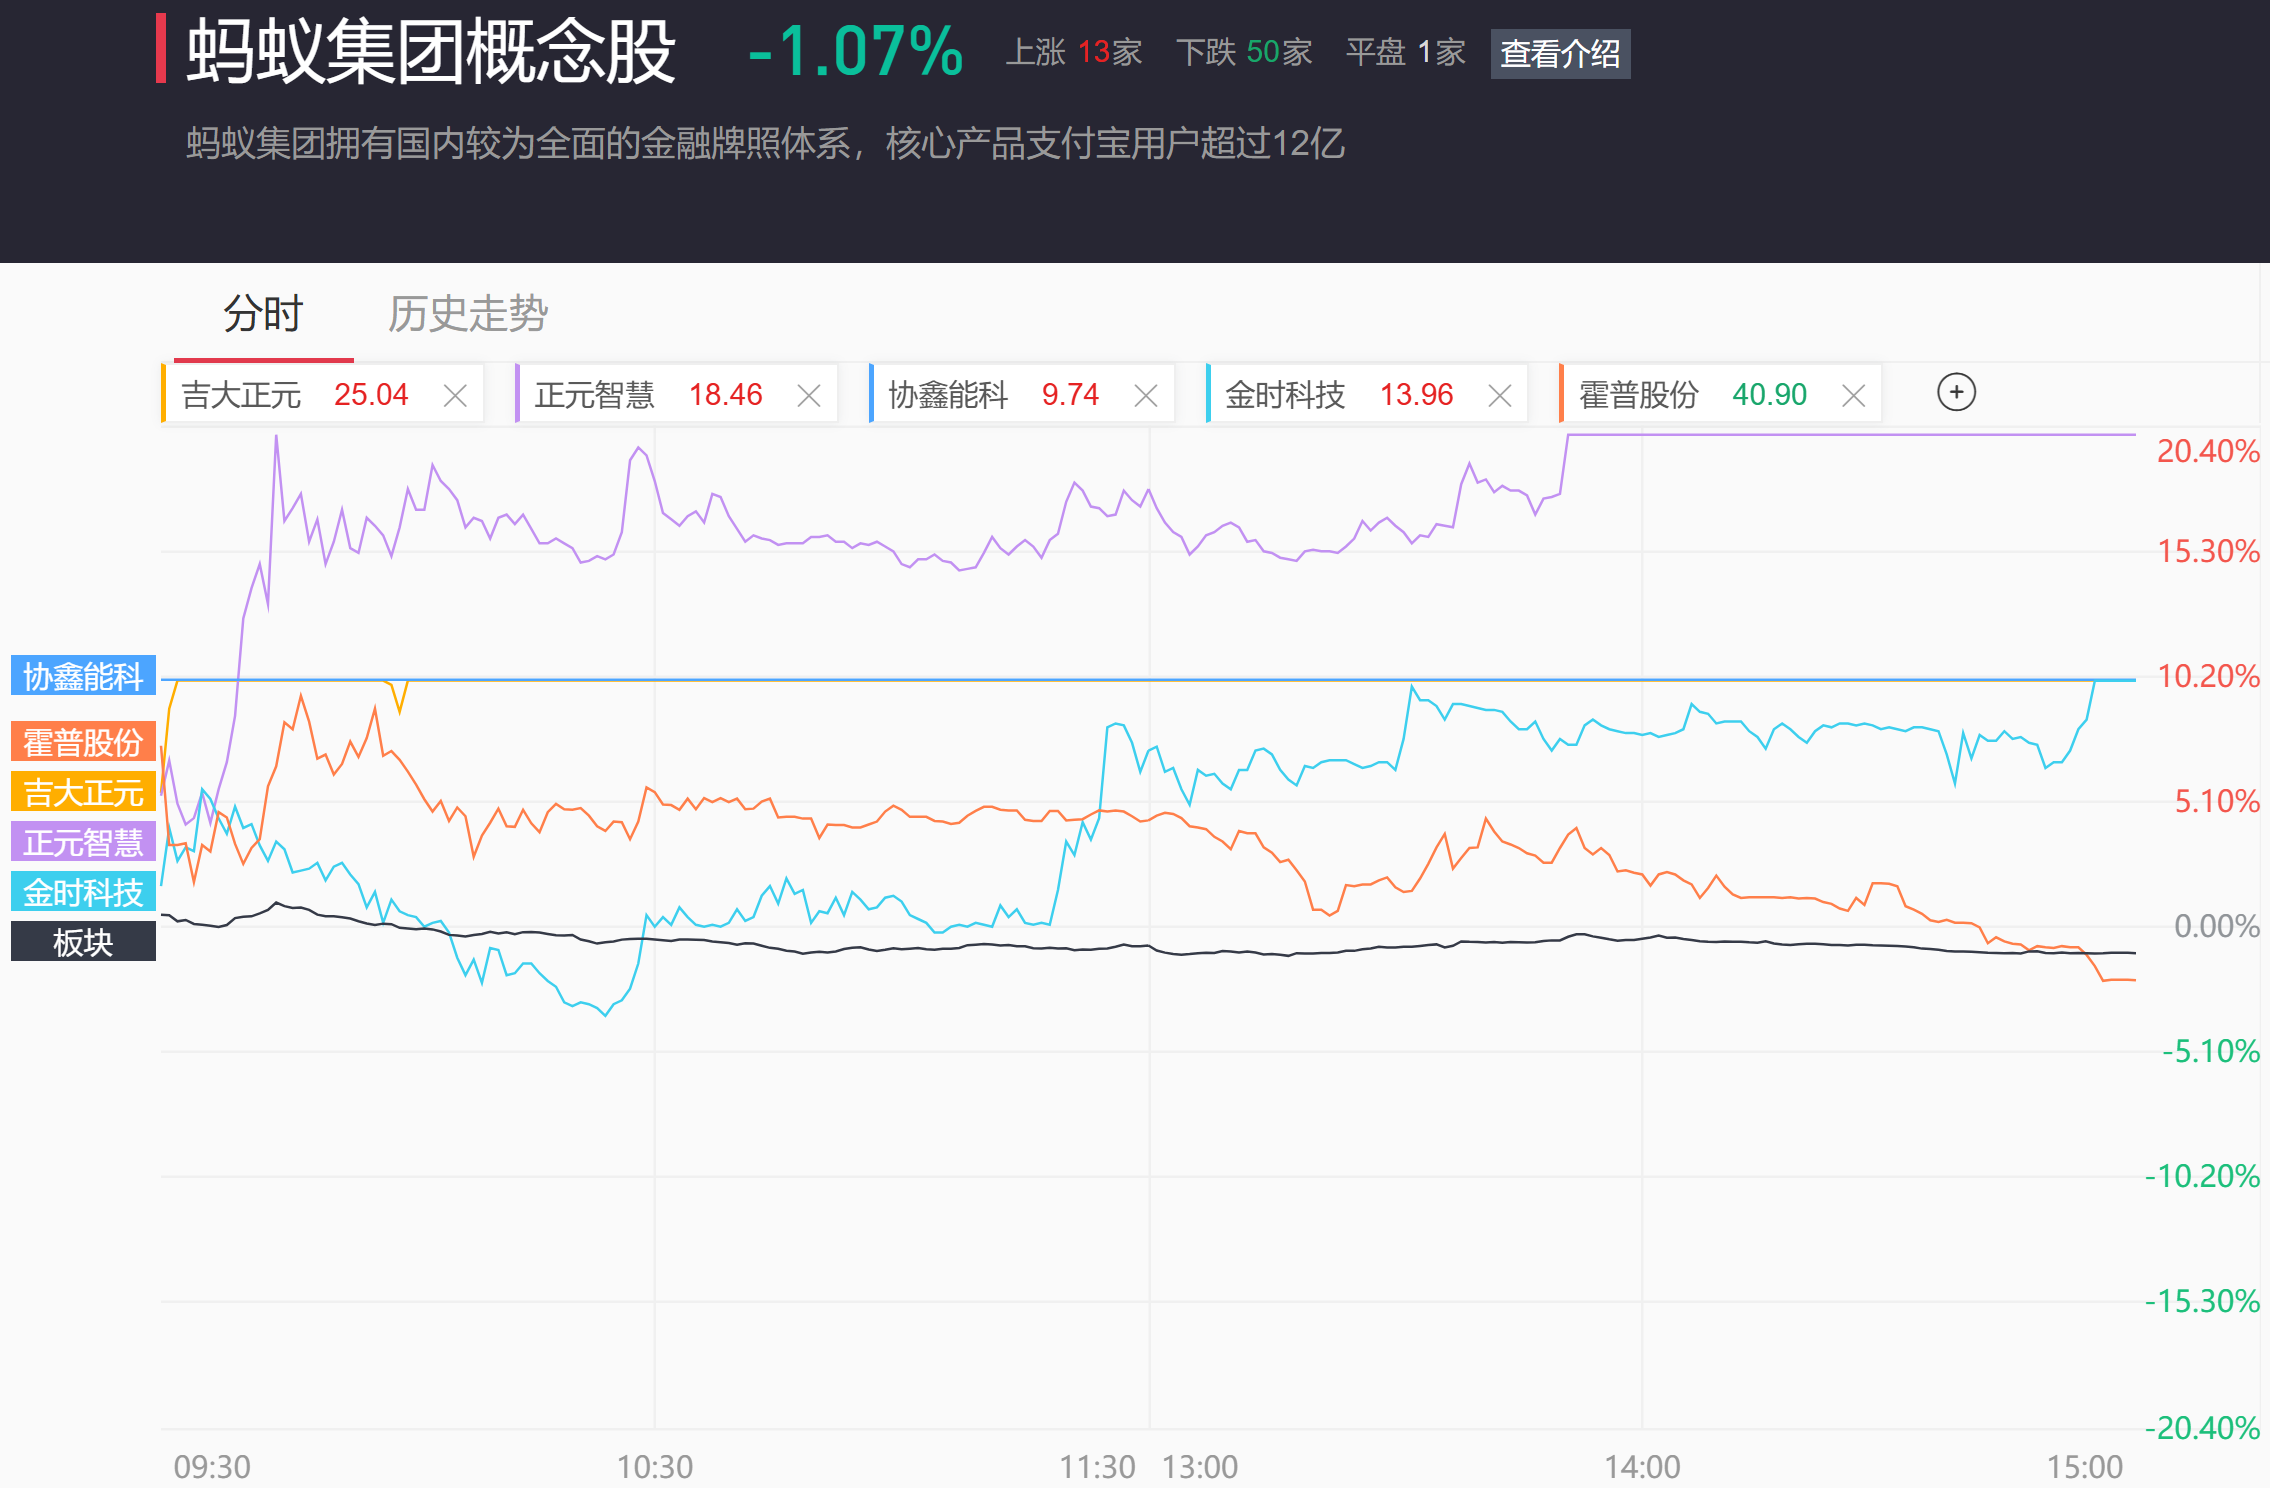Click 平盘 1家 flat count
2270x1488 pixels.
pos(1405,52)
